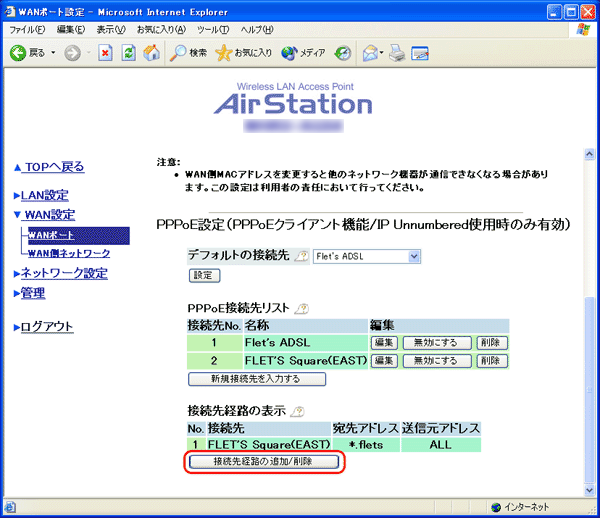
Task: Click 編集 for Flet's ADSL
Action: [384, 343]
